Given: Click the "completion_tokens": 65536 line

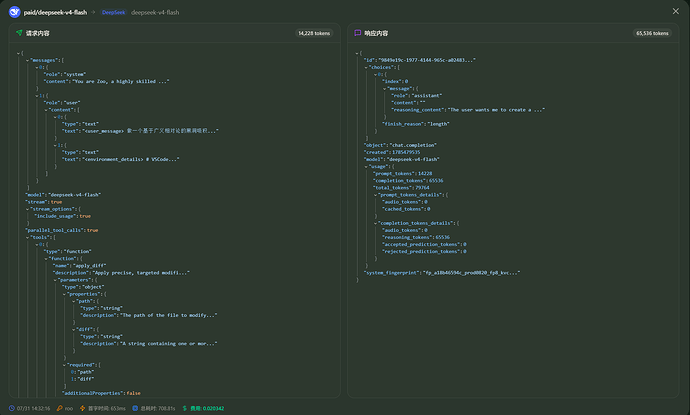Looking at the screenshot, I should click(x=408, y=180).
